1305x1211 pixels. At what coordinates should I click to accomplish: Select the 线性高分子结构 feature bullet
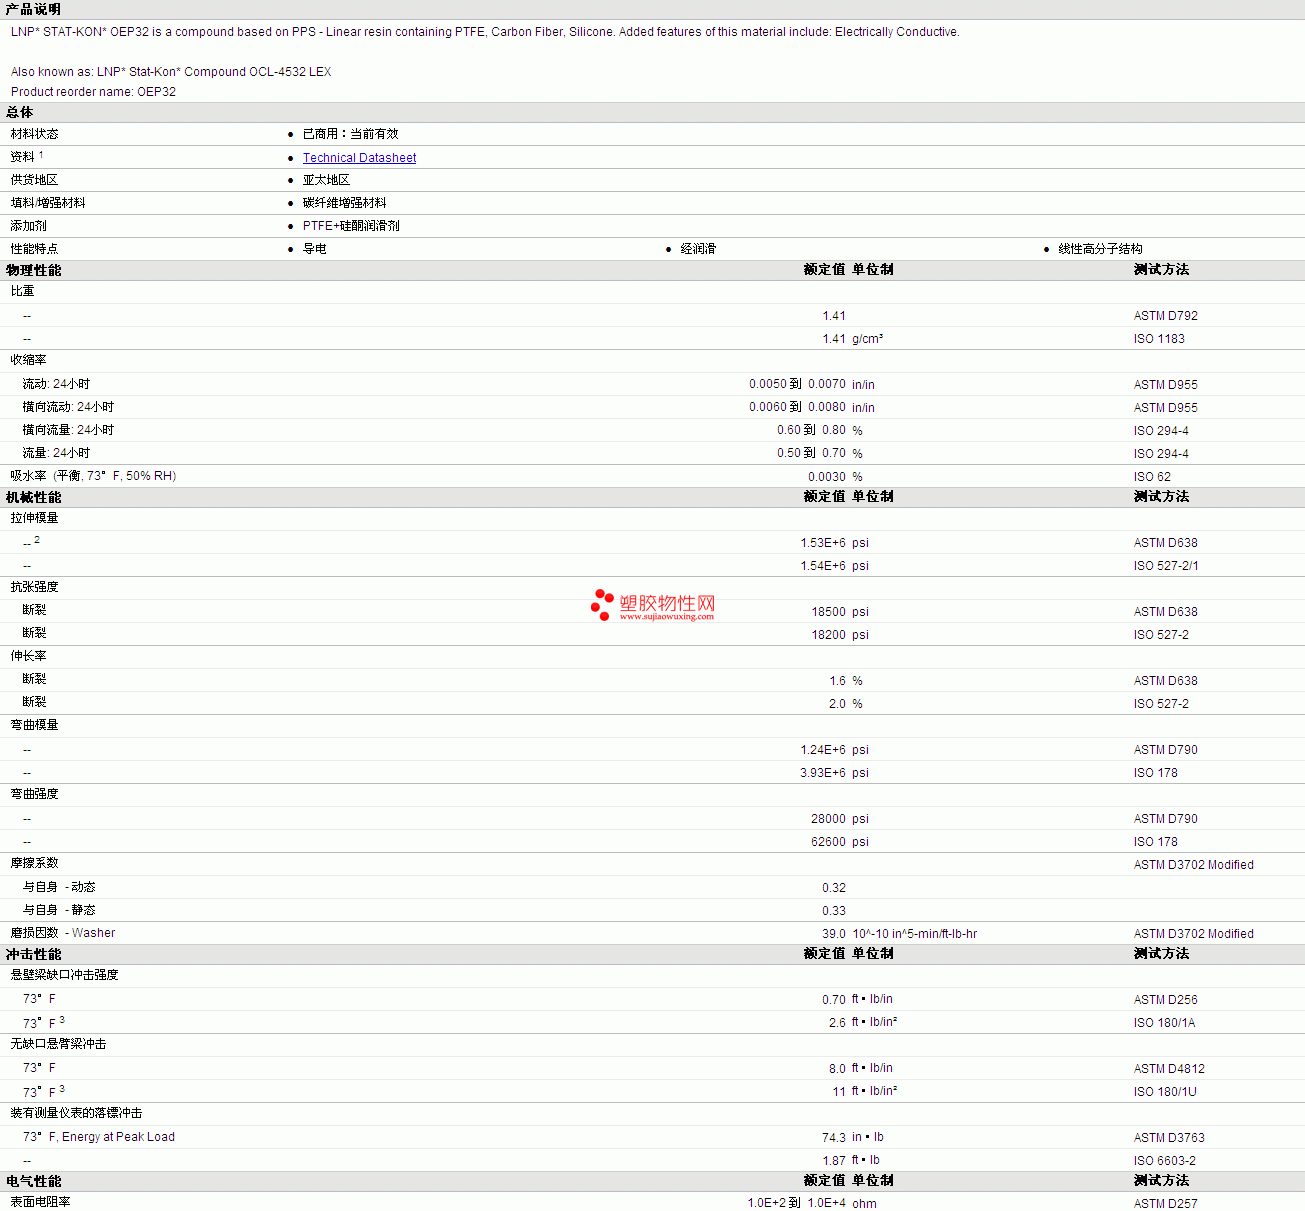1100,249
